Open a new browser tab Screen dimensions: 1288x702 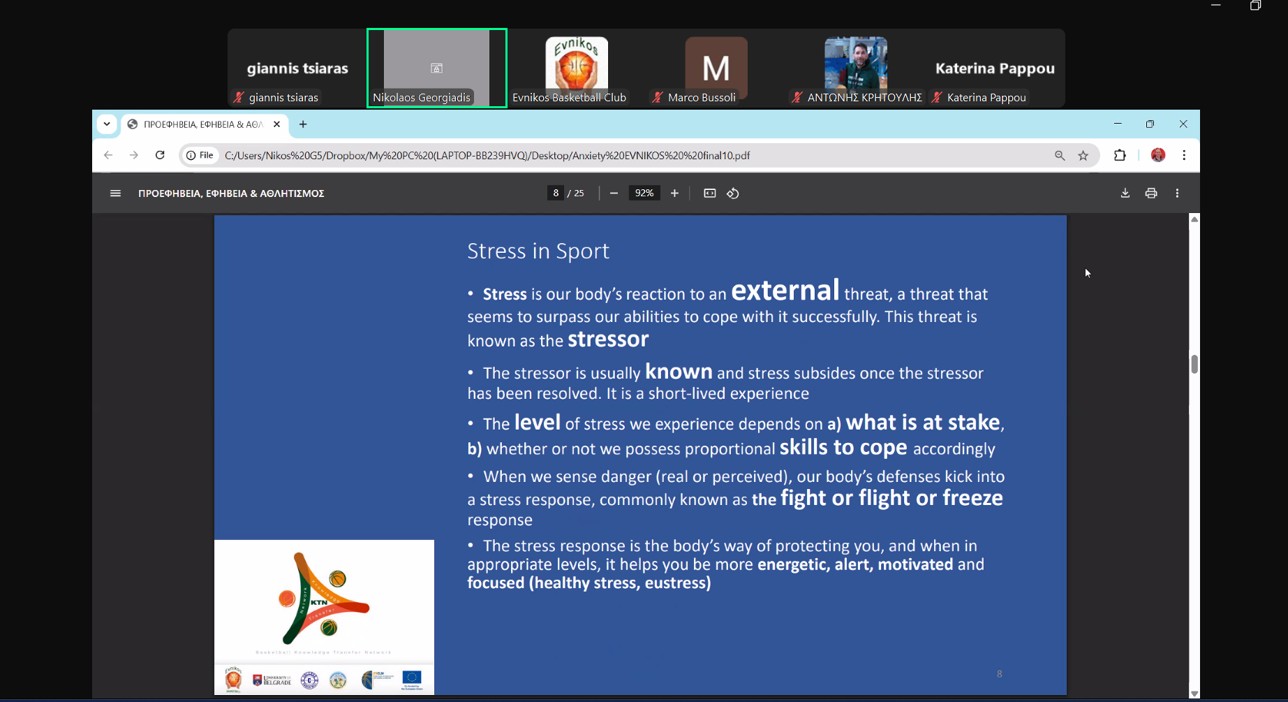pyautogui.click(x=303, y=124)
